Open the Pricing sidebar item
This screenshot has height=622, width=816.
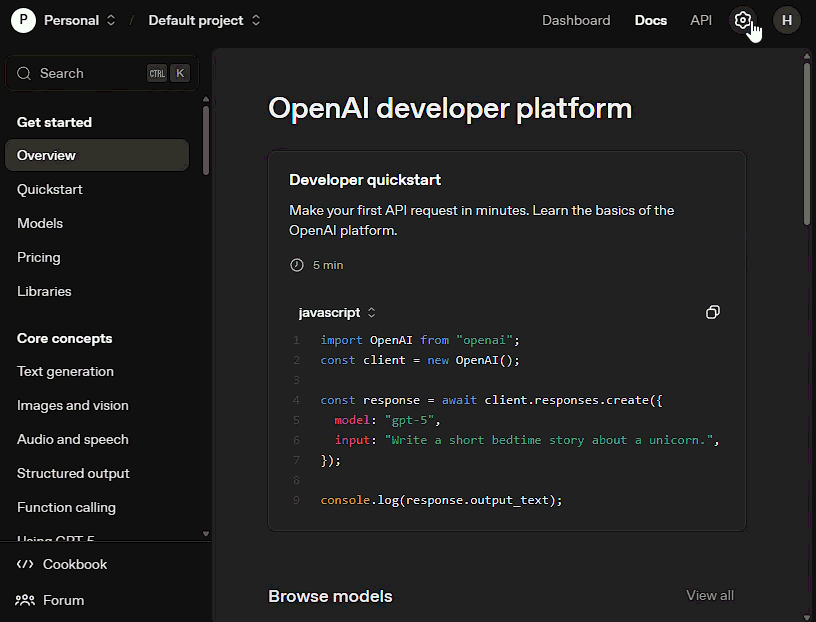[39, 257]
